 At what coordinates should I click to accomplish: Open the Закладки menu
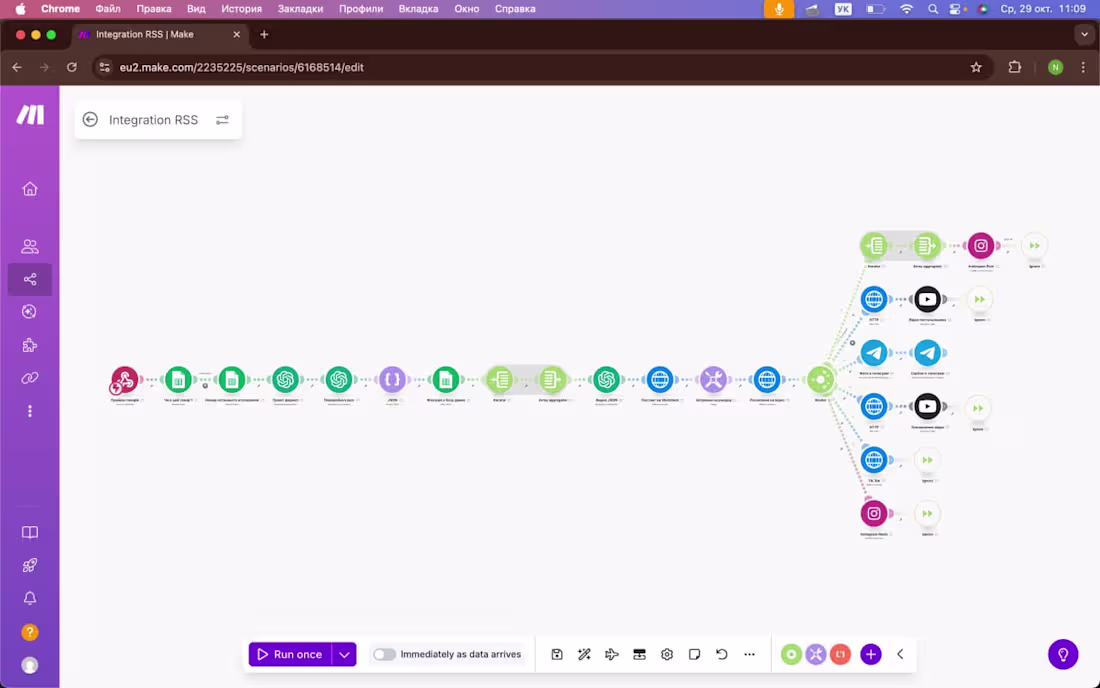coord(300,9)
